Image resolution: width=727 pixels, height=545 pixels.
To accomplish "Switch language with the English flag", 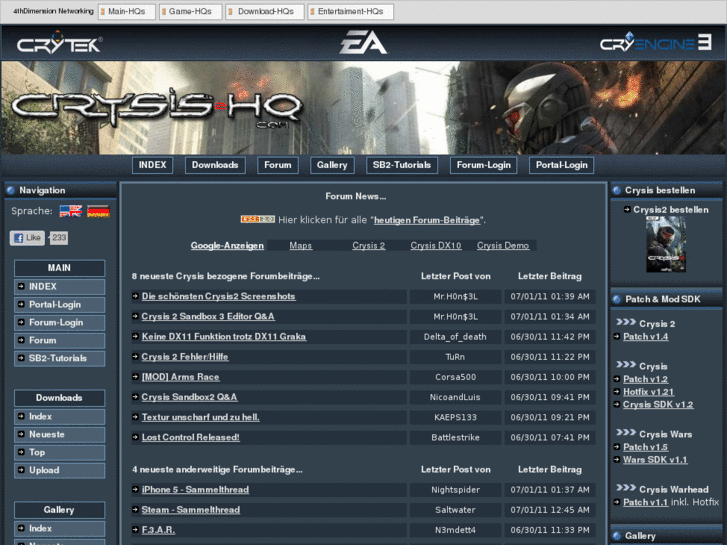I will (71, 211).
